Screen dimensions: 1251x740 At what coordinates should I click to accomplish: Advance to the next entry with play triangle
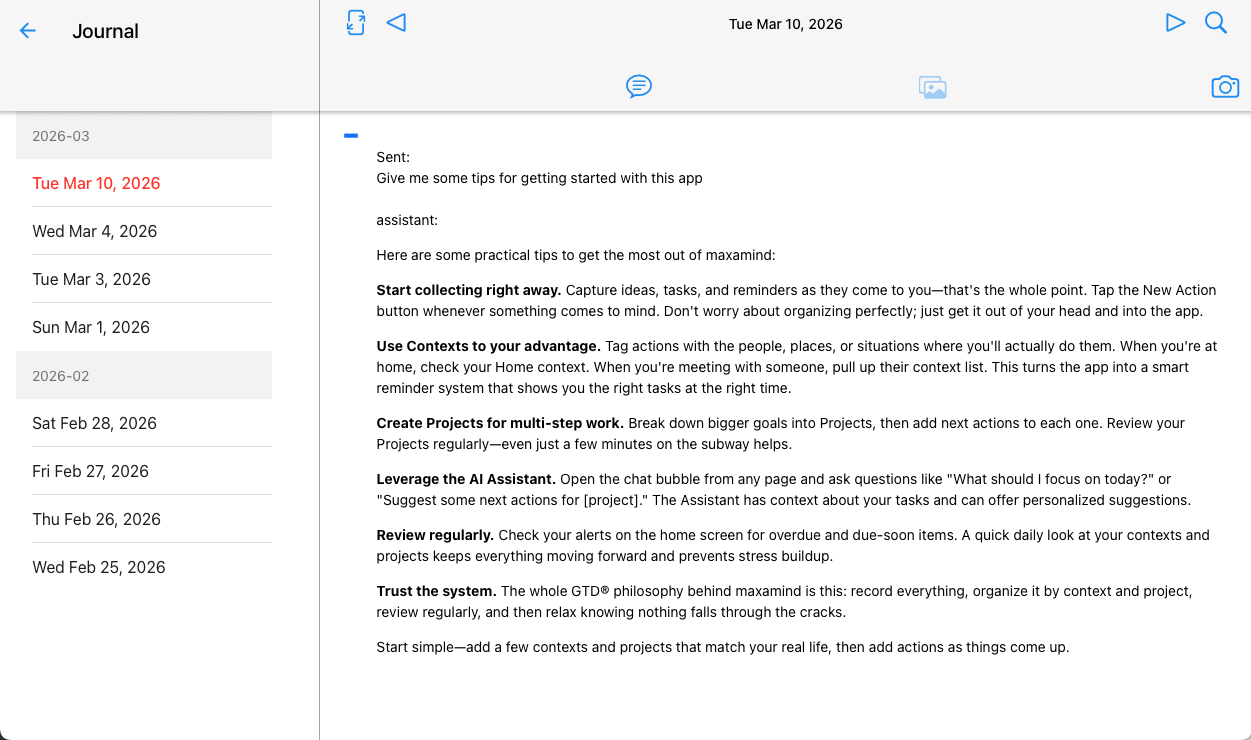coord(1175,21)
